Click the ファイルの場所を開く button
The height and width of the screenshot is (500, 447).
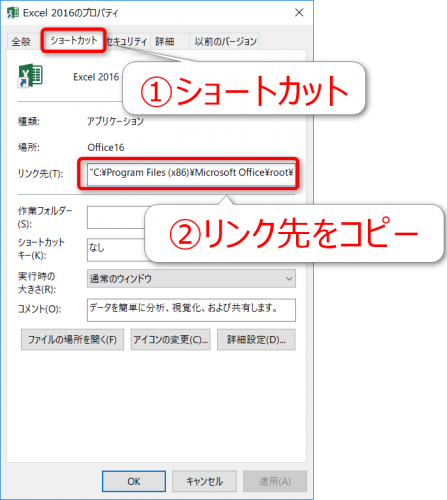click(72, 340)
